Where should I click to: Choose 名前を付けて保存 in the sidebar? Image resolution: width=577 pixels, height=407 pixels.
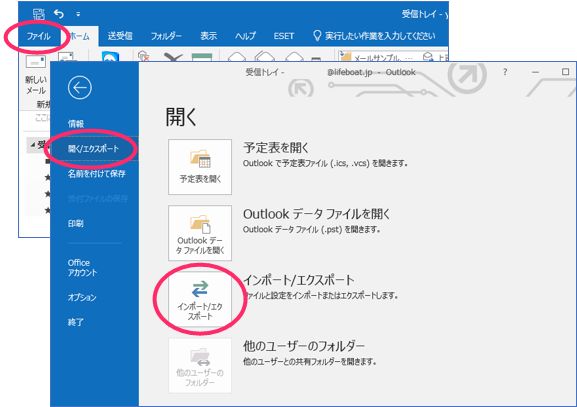pos(96,174)
